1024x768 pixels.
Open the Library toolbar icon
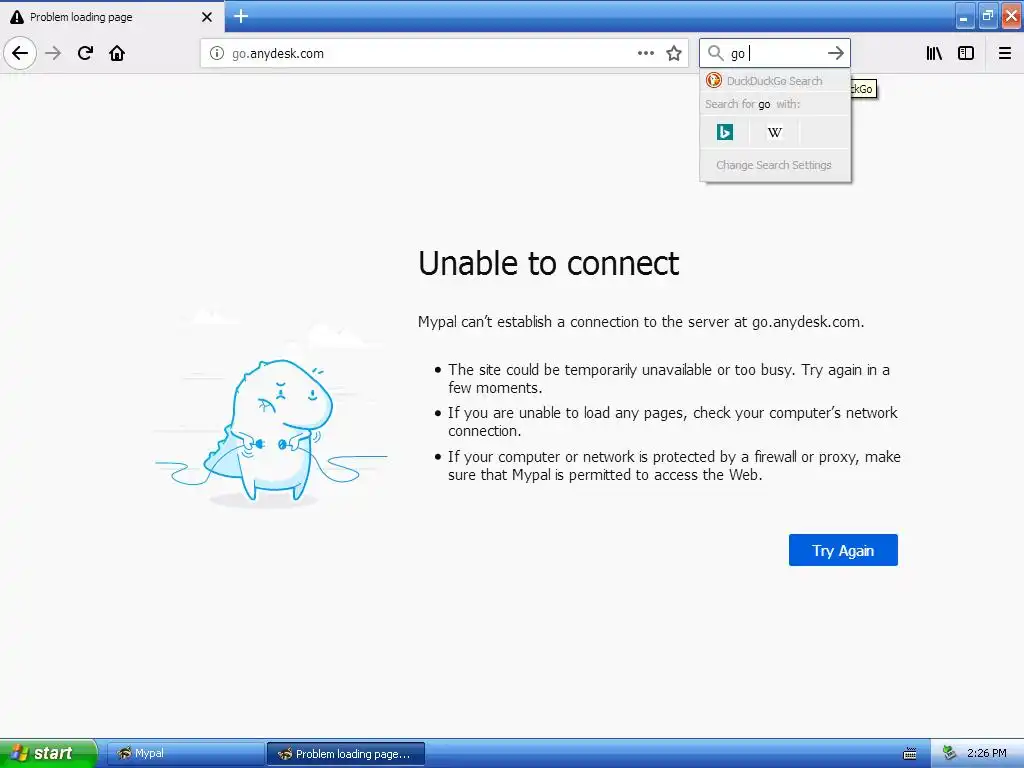934,53
